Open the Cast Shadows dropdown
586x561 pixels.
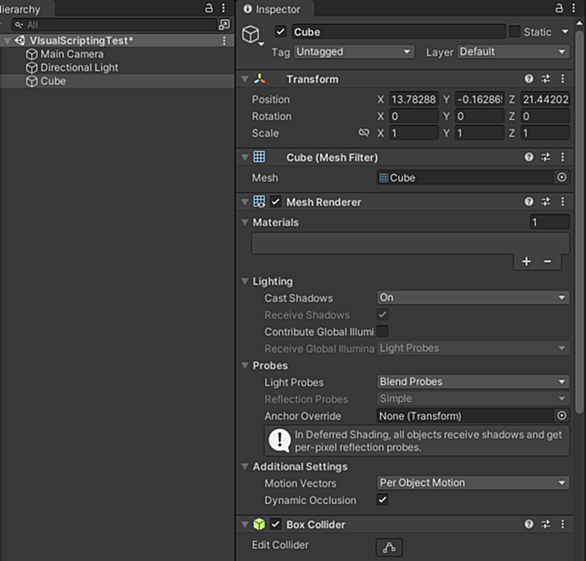point(473,298)
